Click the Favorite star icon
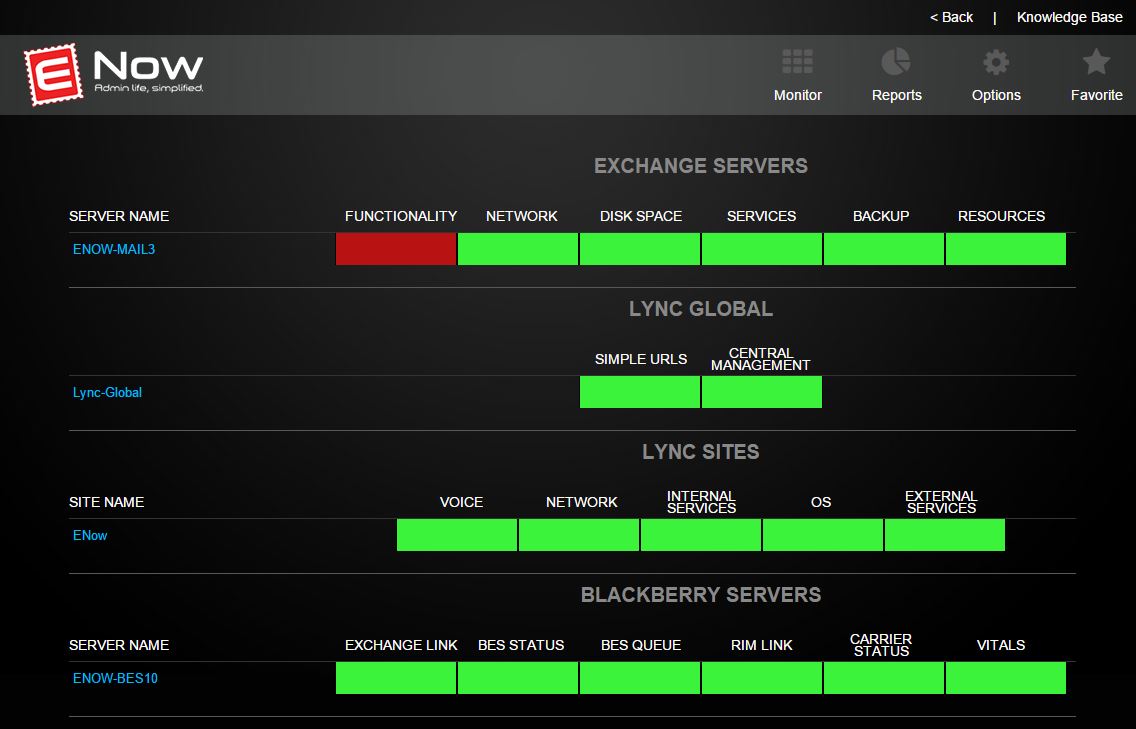This screenshot has height=729, width=1136. tap(1095, 62)
